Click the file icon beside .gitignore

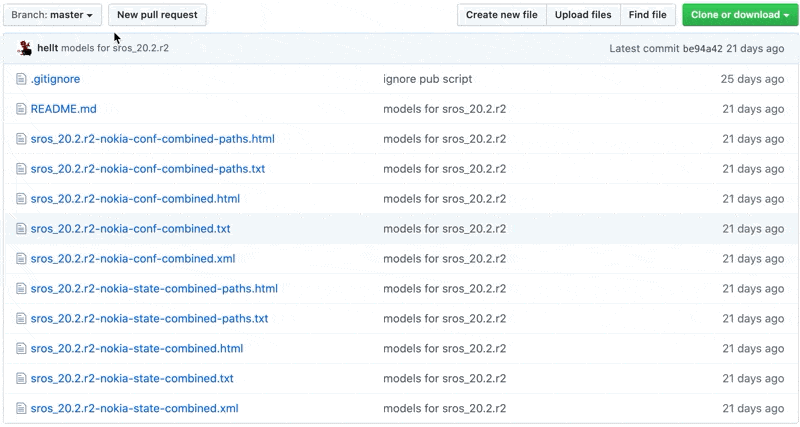[21, 79]
